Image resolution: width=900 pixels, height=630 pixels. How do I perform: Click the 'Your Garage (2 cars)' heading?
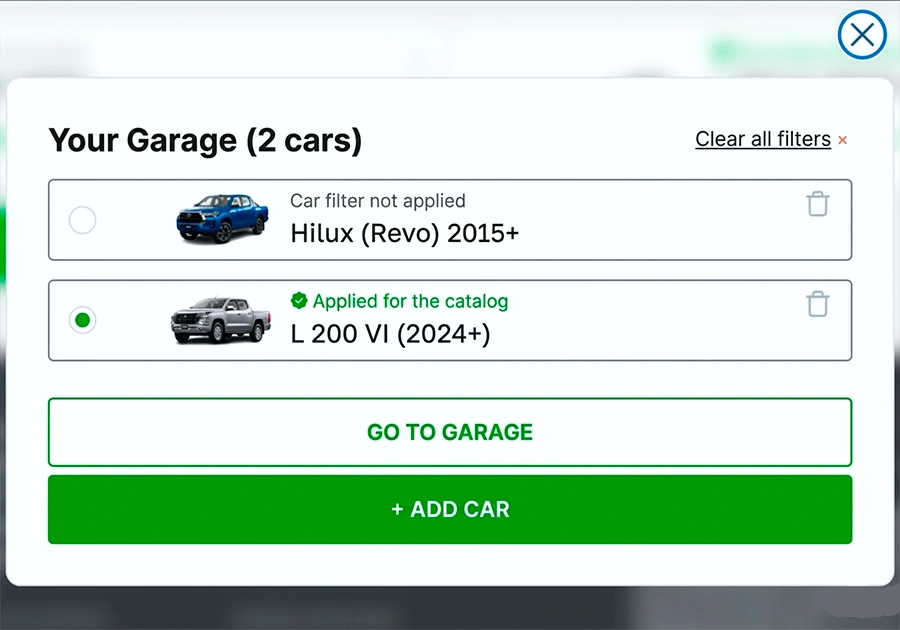tap(205, 140)
